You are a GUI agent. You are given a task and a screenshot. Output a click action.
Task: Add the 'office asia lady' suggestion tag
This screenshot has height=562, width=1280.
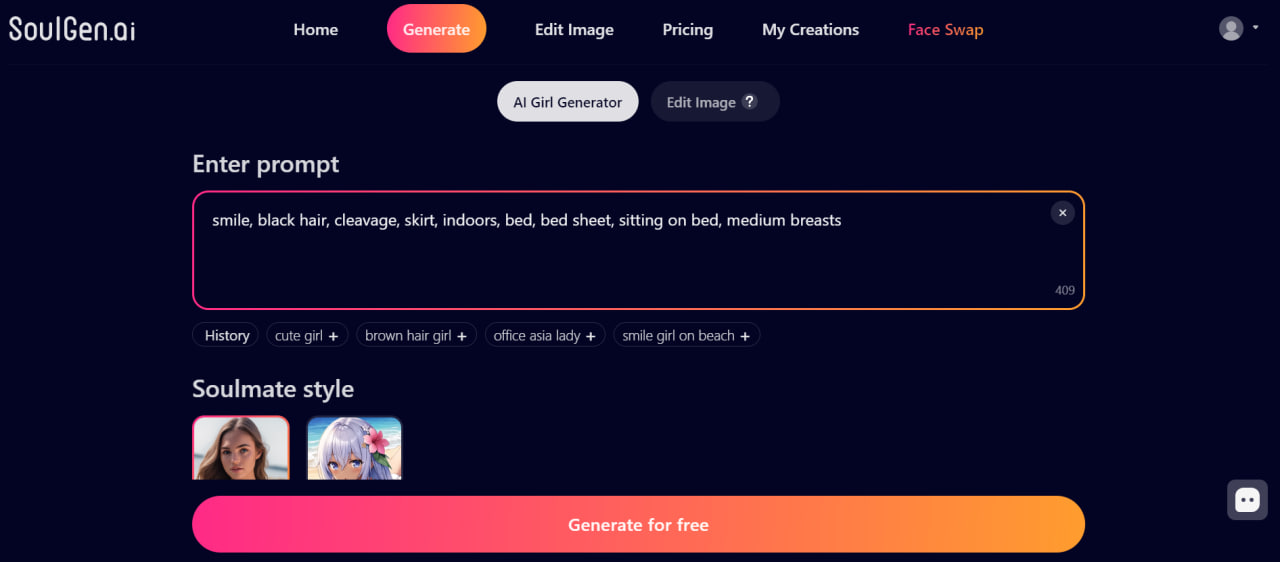pos(545,335)
